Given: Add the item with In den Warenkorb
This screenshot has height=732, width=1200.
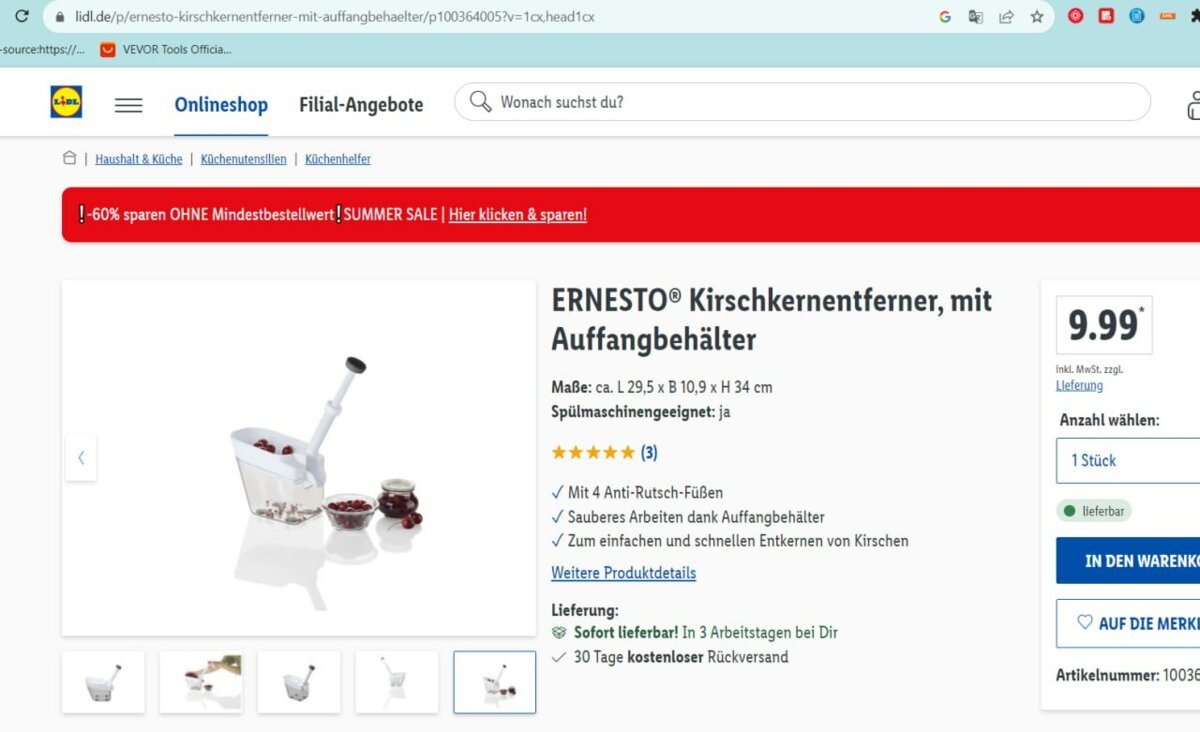Looking at the screenshot, I should (x=1129, y=561).
